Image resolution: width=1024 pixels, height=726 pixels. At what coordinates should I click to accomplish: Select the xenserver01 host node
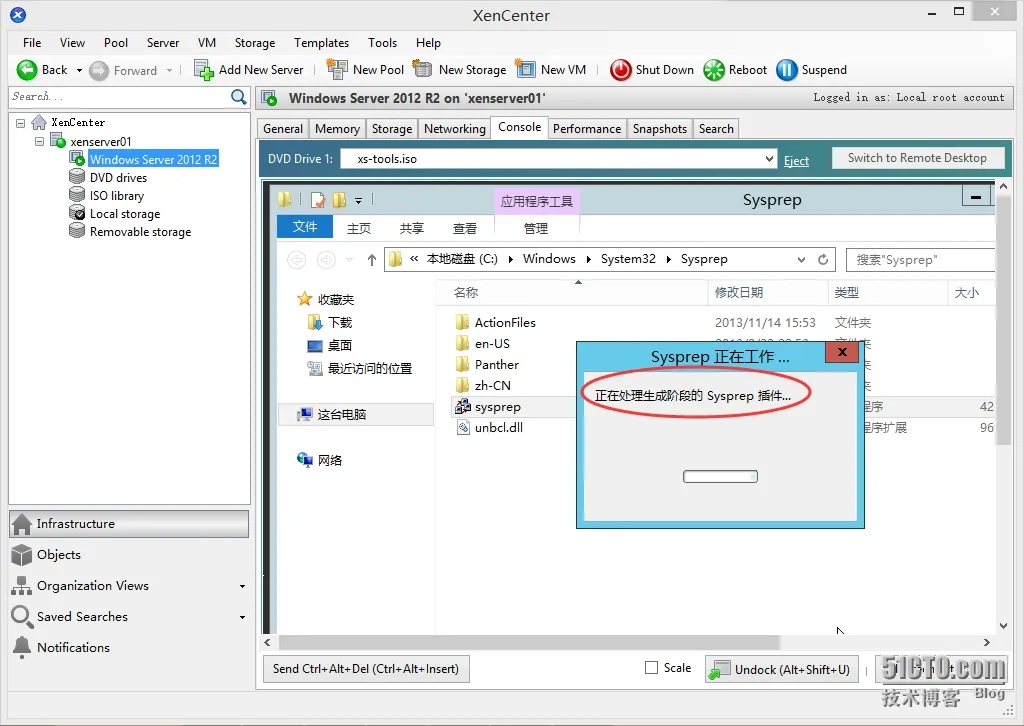(x=101, y=142)
